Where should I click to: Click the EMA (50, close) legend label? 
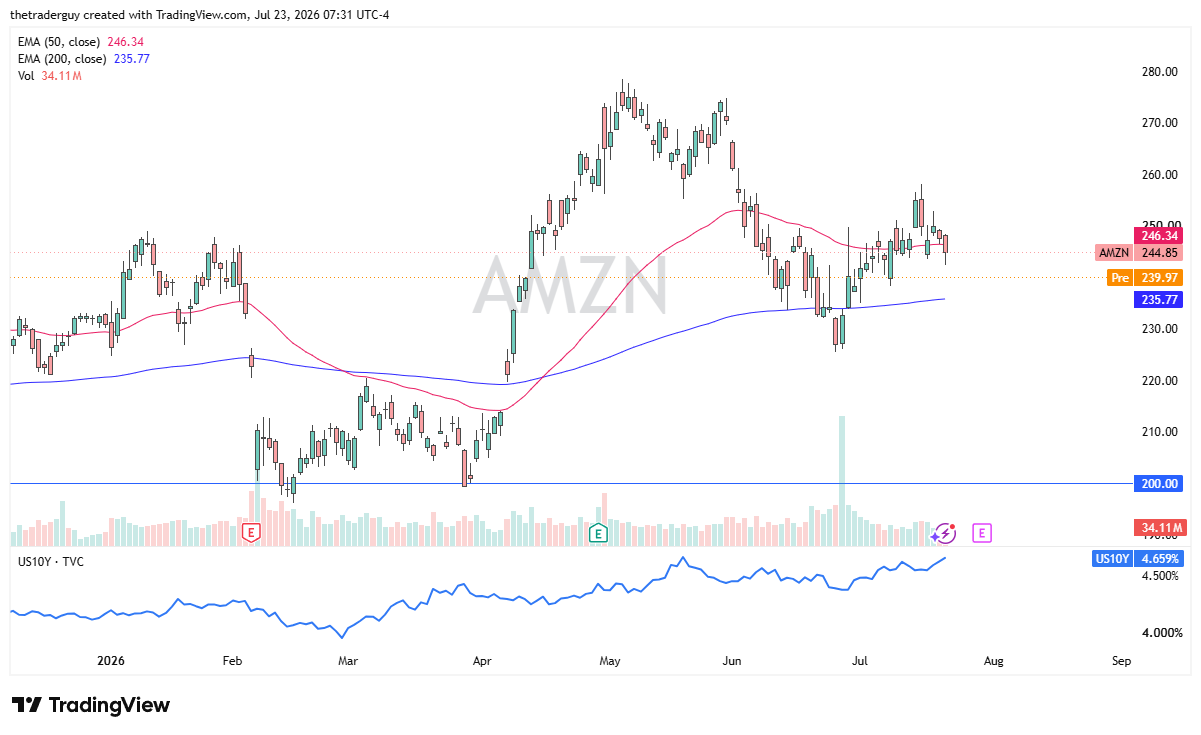point(60,42)
